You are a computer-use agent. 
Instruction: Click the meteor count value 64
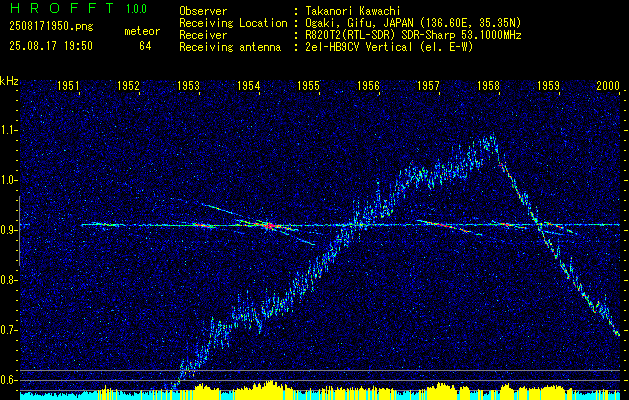(145, 46)
